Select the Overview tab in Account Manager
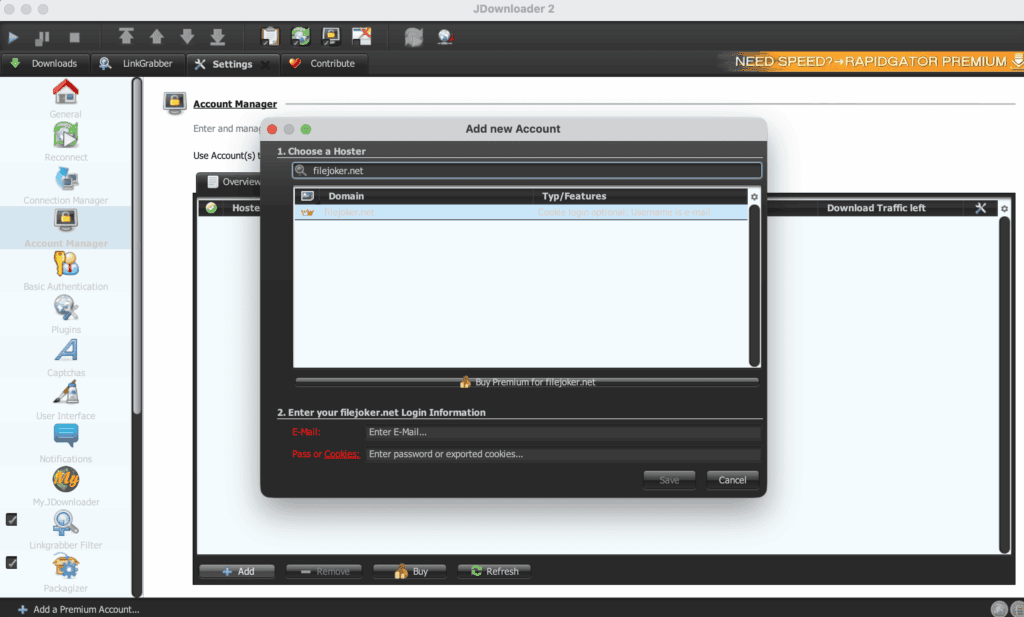This screenshot has height=617, width=1024. pos(232,182)
